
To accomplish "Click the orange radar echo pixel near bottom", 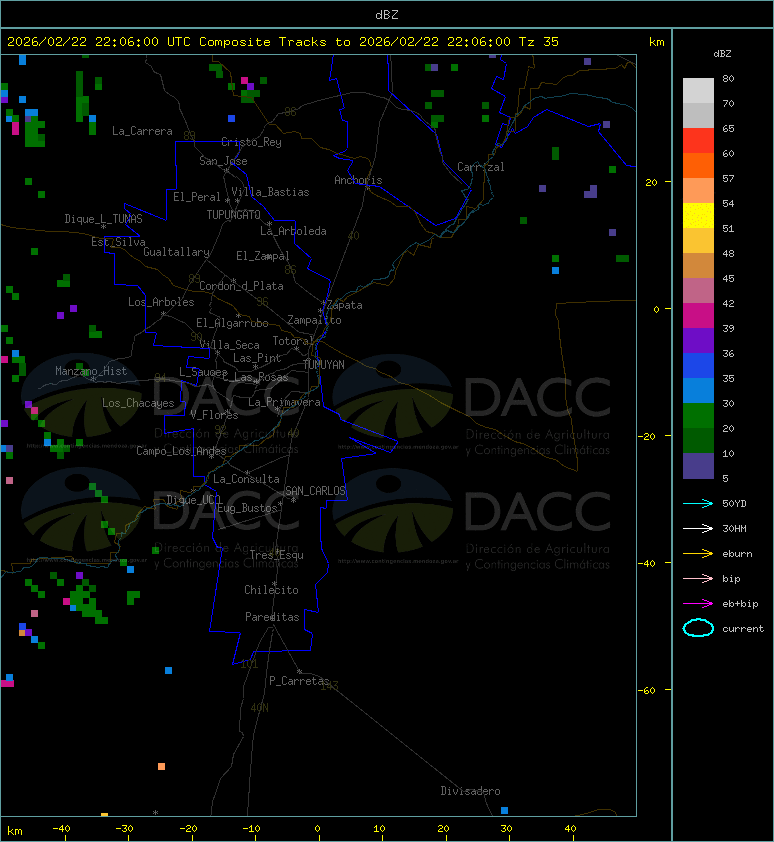I will [x=161, y=766].
